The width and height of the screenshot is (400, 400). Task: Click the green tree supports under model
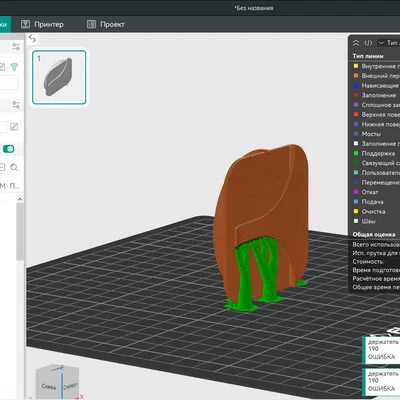pyautogui.click(x=257, y=273)
